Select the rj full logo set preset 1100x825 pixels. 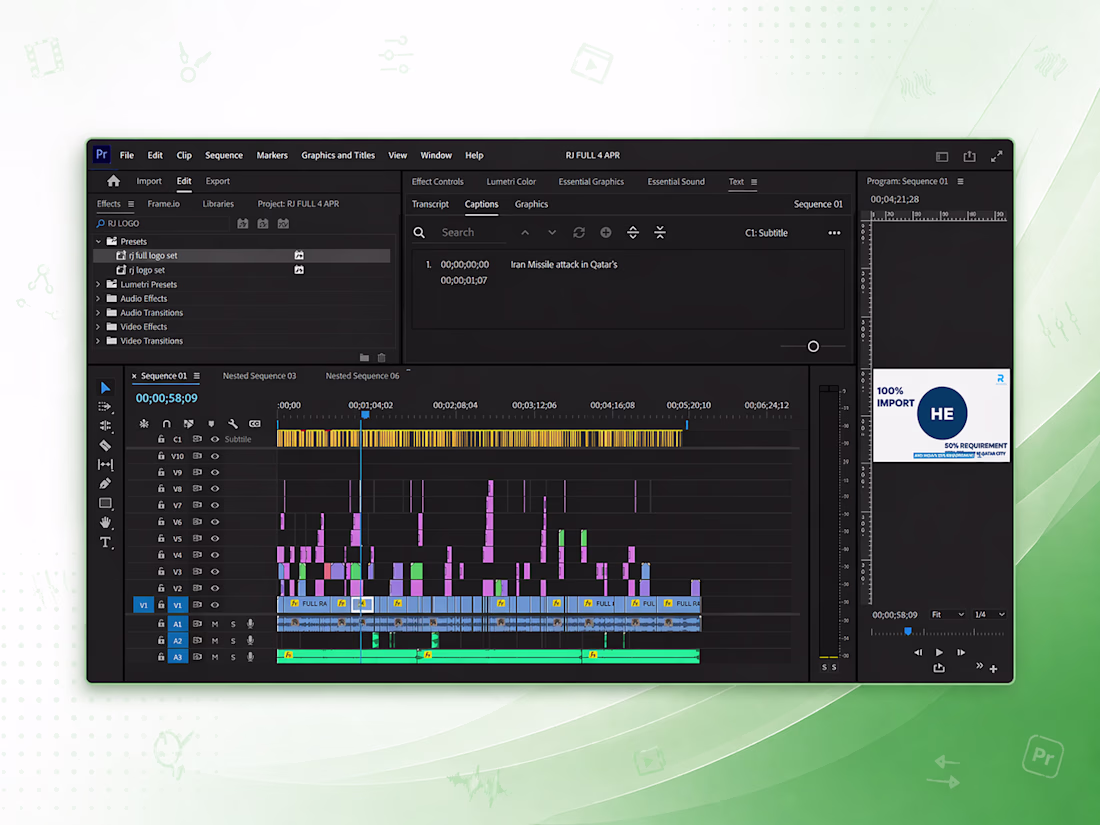(242, 255)
